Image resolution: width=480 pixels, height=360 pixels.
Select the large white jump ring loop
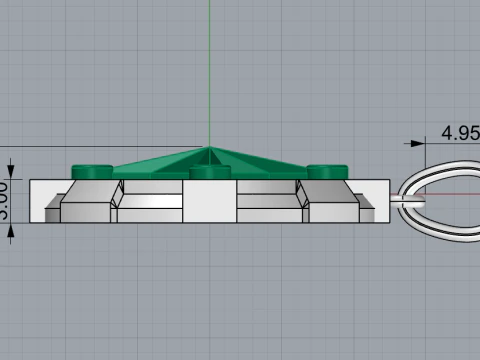tap(439, 201)
